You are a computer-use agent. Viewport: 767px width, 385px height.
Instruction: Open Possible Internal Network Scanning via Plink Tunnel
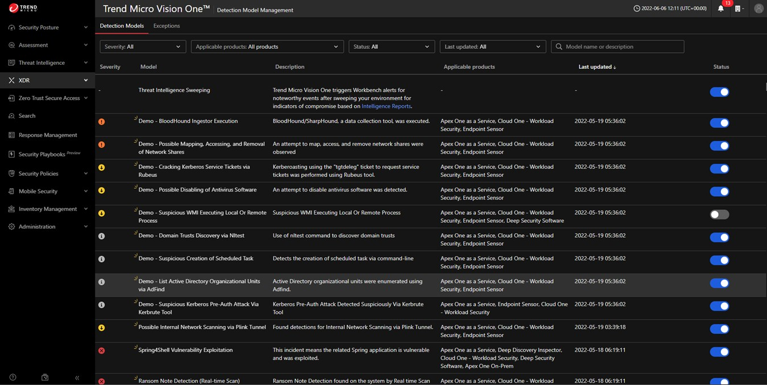tap(202, 327)
